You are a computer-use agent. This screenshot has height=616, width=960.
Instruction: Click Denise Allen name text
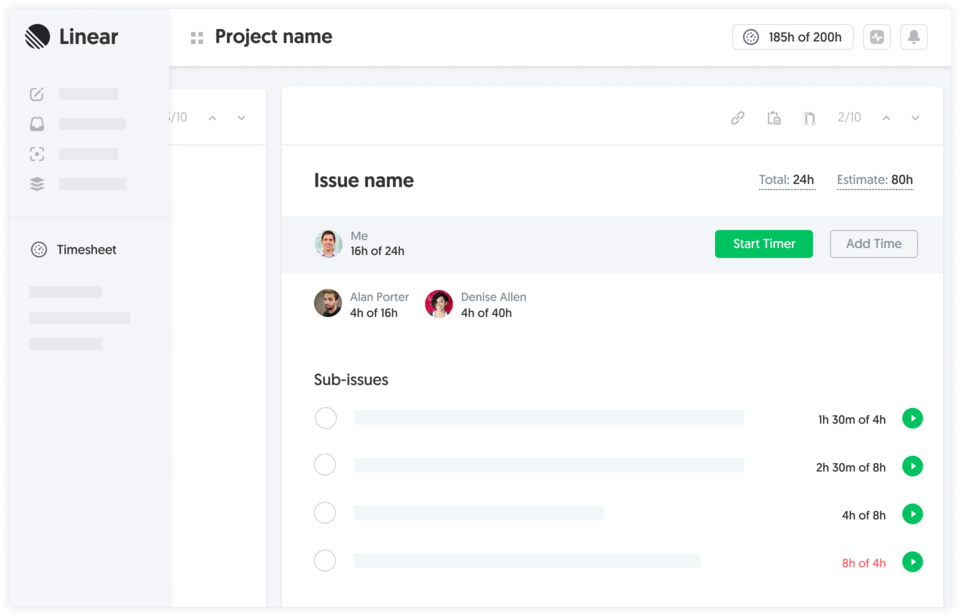point(493,297)
